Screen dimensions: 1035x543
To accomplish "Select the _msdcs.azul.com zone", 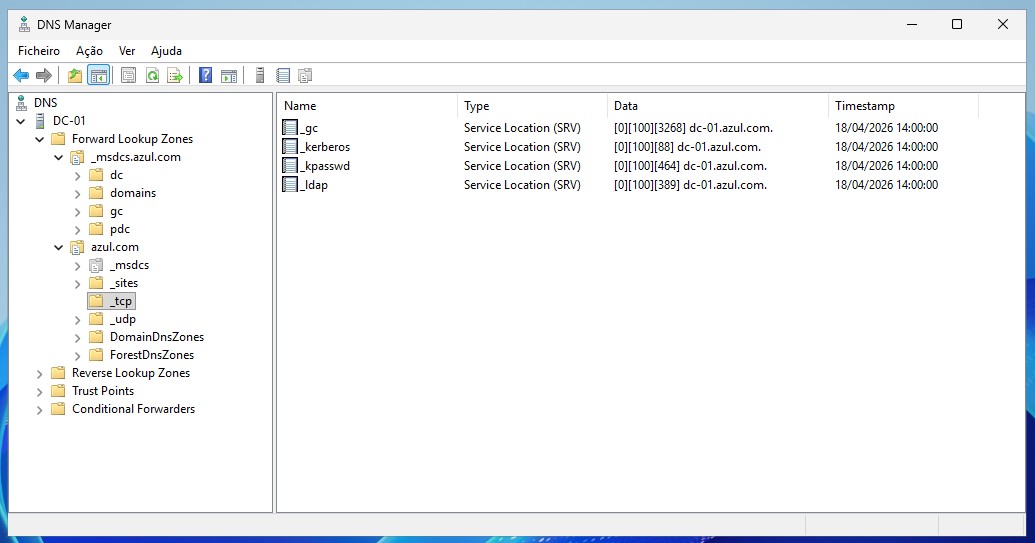I will pos(135,157).
